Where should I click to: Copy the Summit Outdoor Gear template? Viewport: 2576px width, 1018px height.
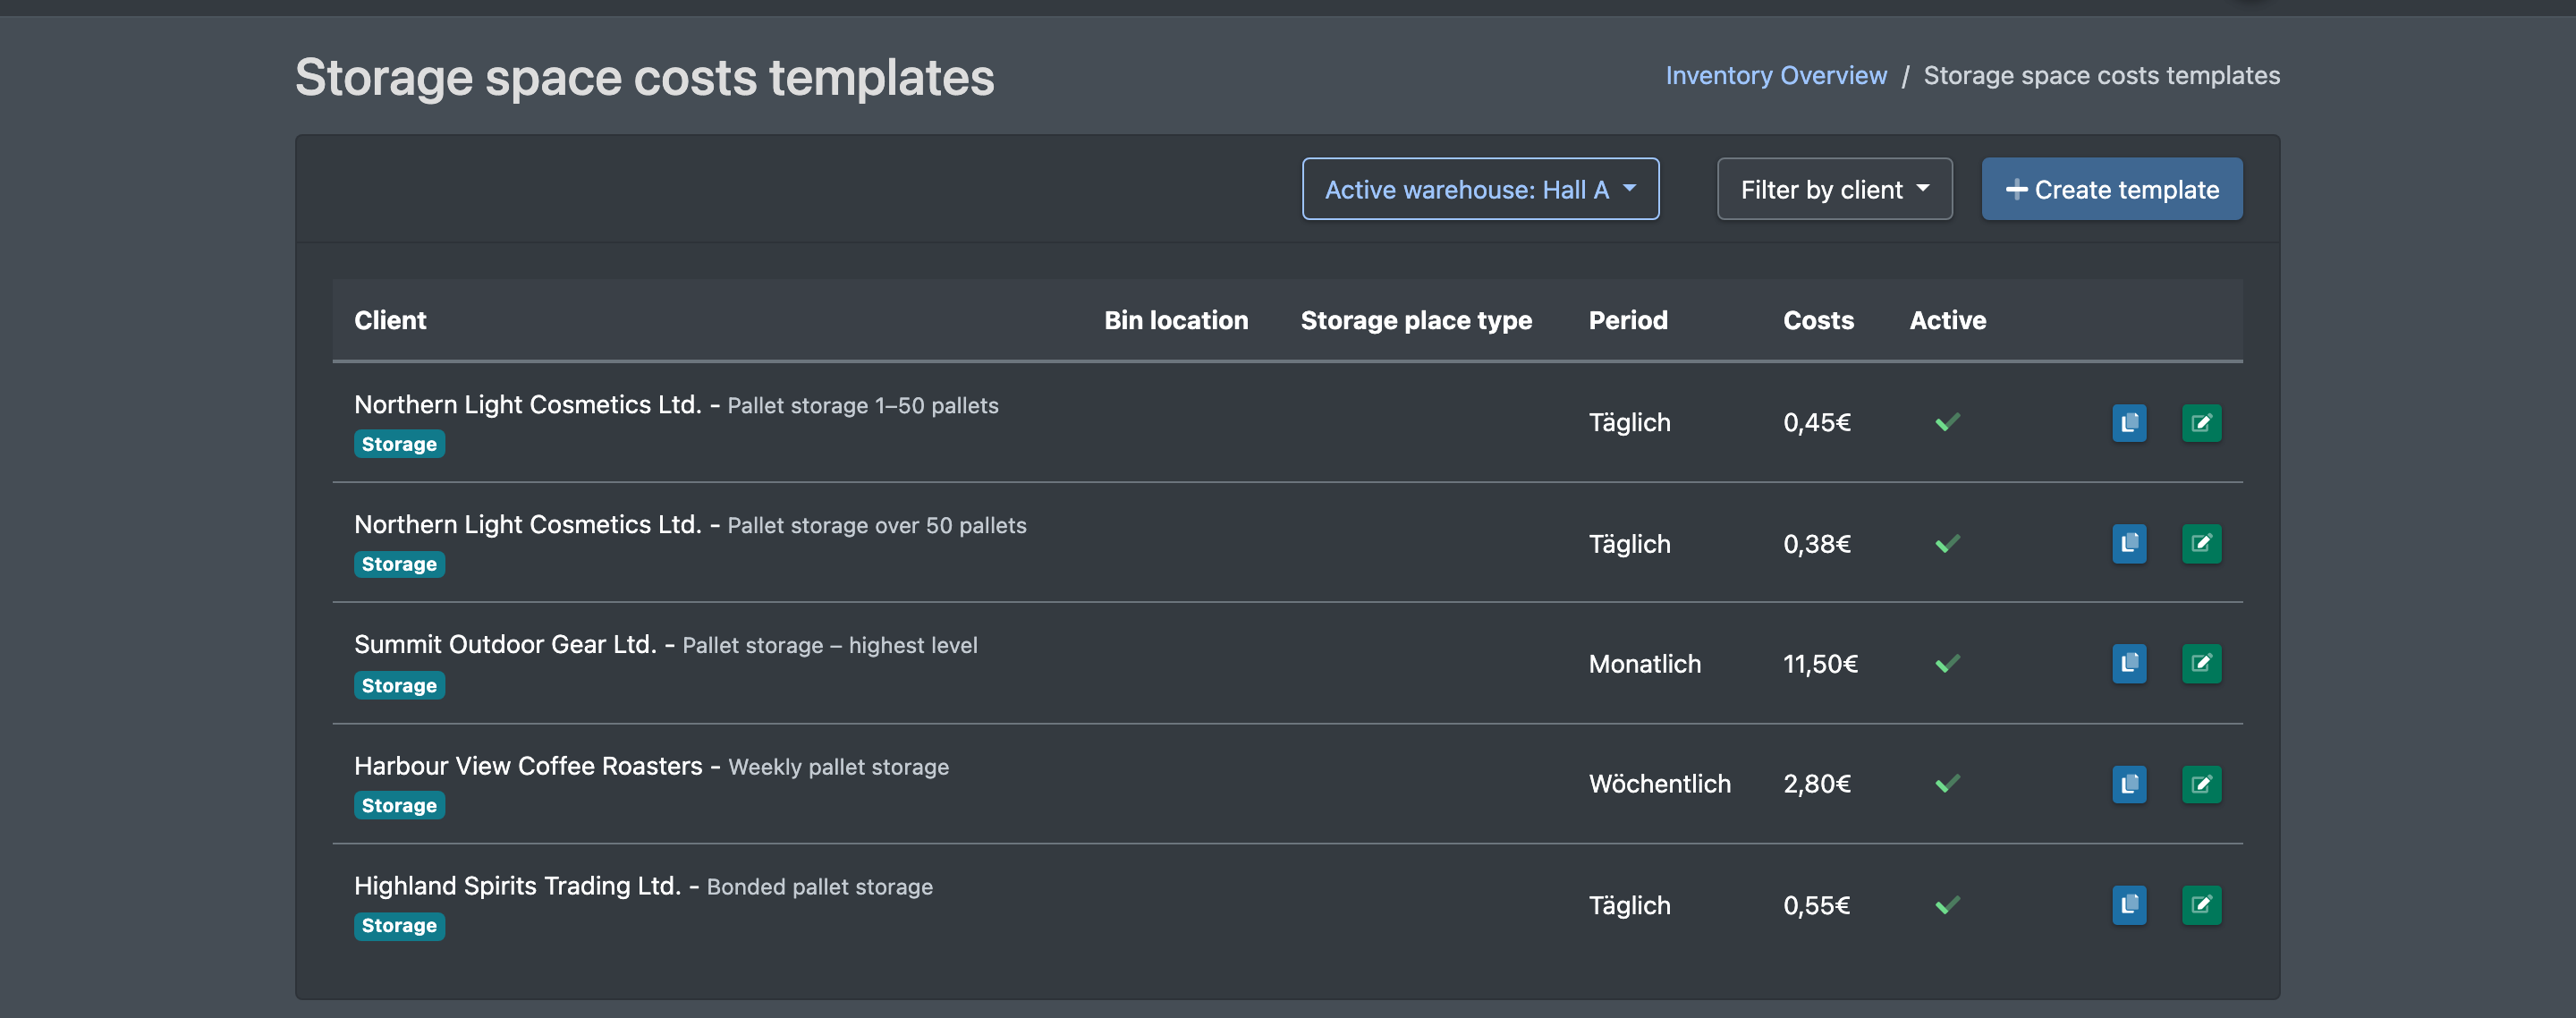[x=2128, y=664]
